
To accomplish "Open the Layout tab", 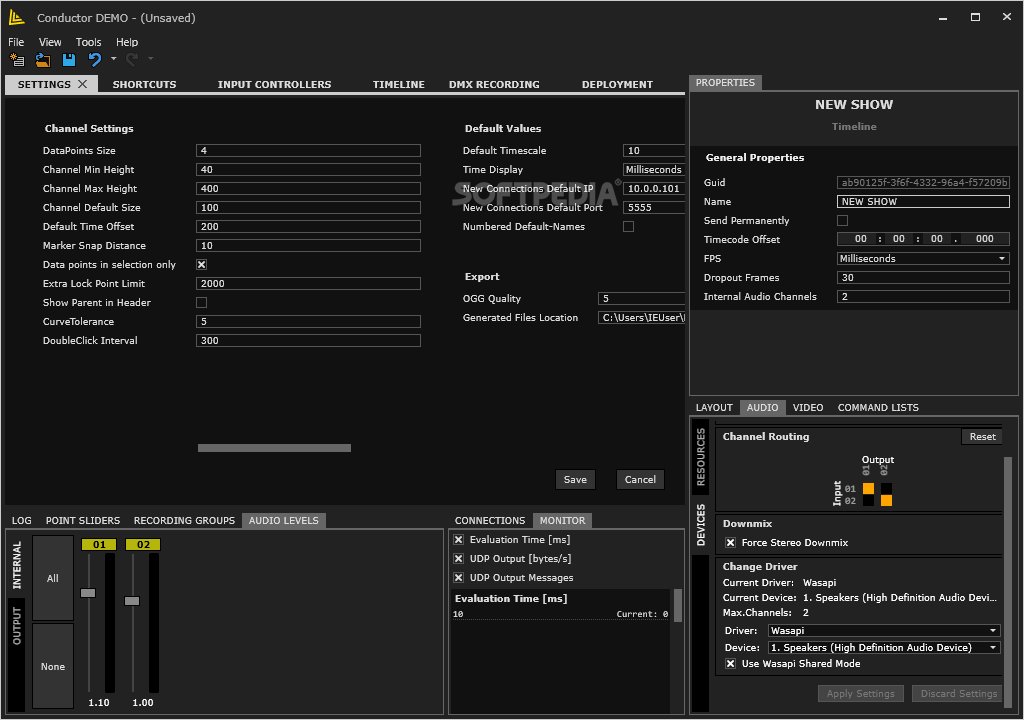I will (714, 408).
